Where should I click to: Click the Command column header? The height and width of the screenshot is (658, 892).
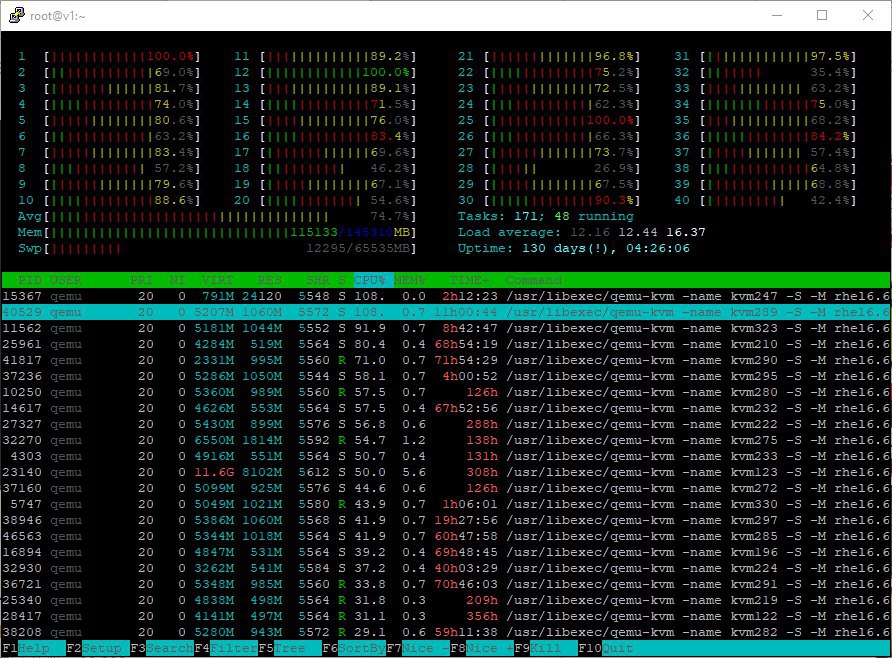(x=534, y=280)
